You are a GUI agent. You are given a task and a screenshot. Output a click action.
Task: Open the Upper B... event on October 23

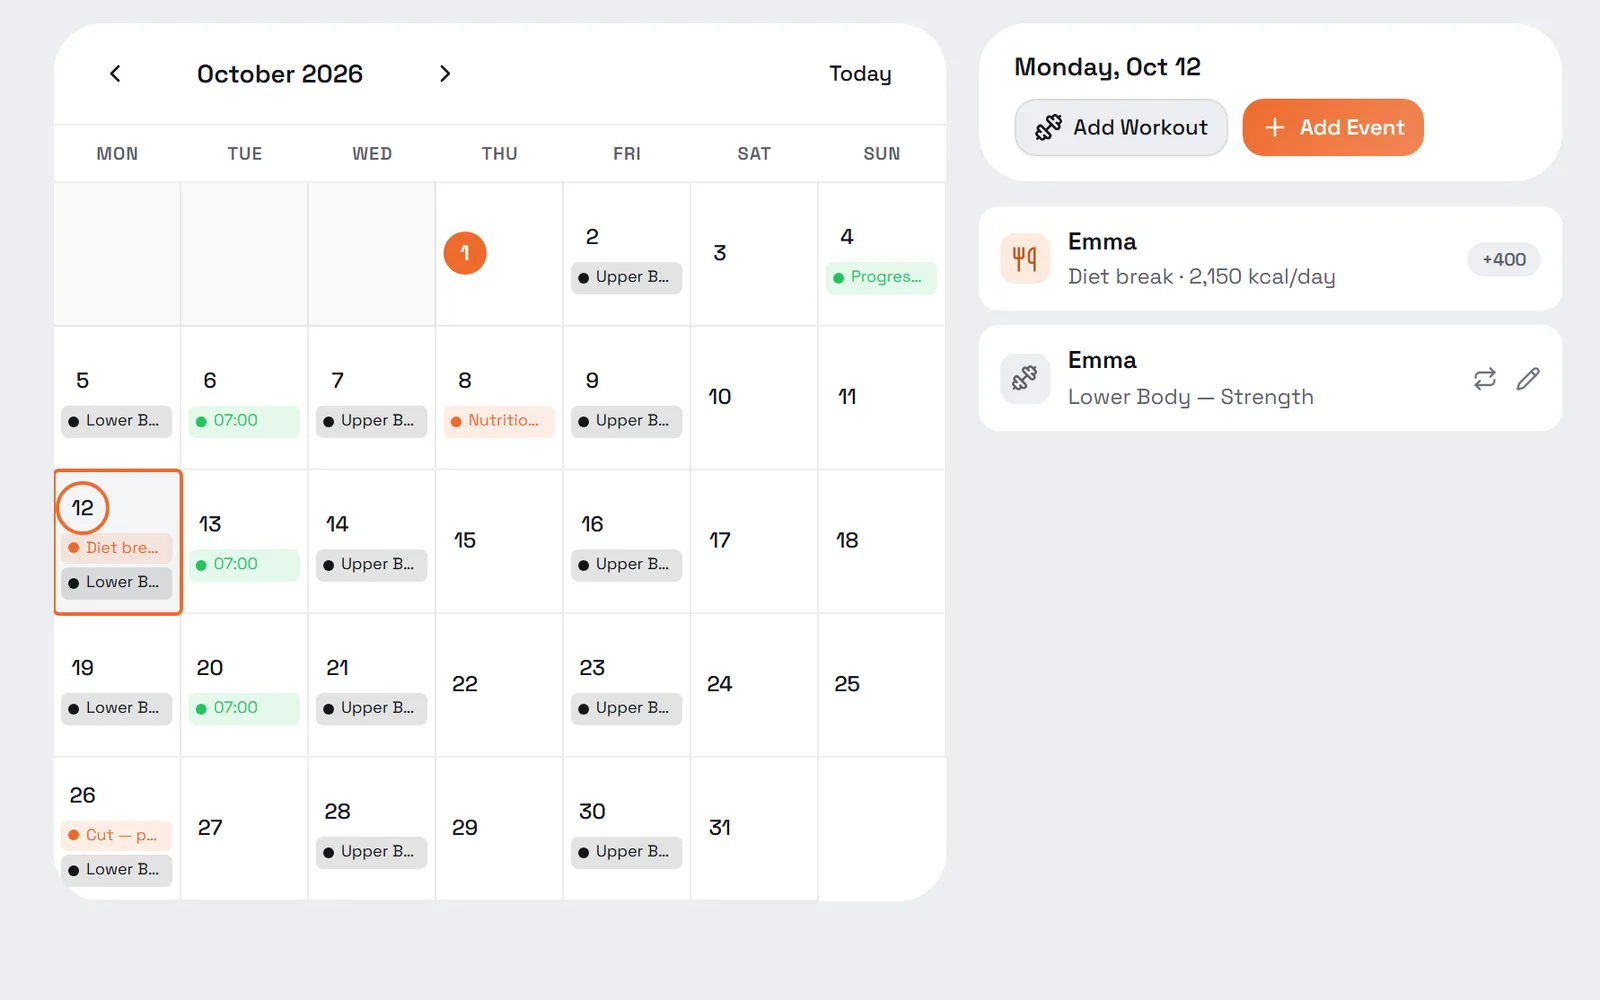(x=627, y=708)
